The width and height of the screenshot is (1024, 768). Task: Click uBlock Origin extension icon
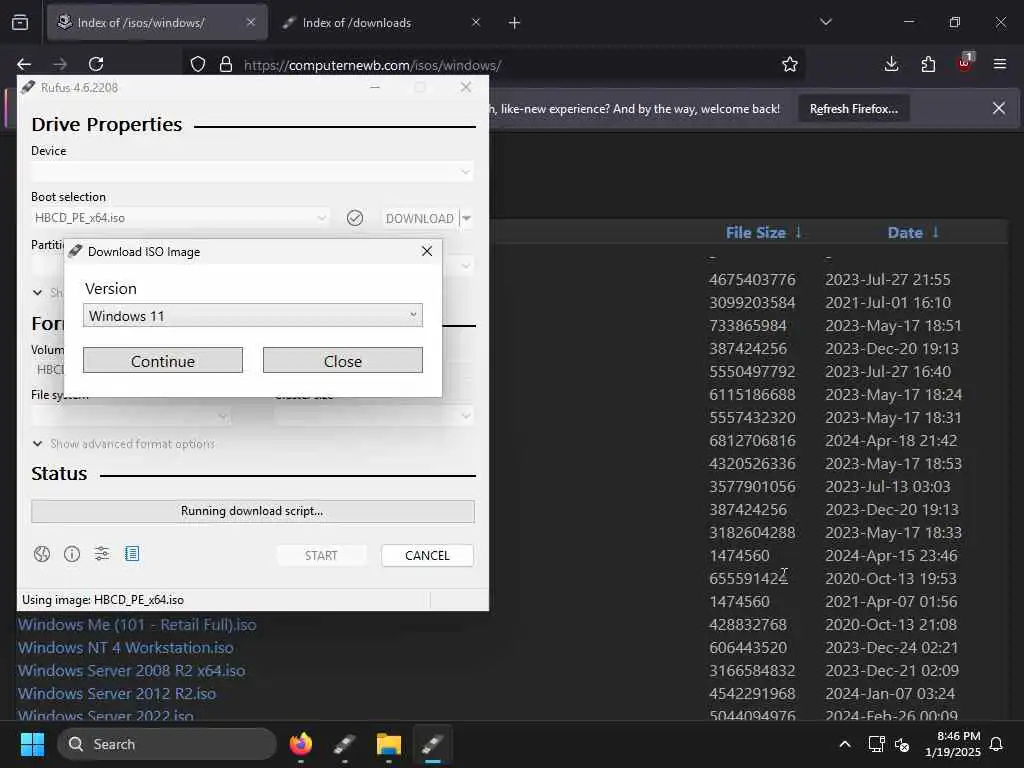click(x=965, y=63)
